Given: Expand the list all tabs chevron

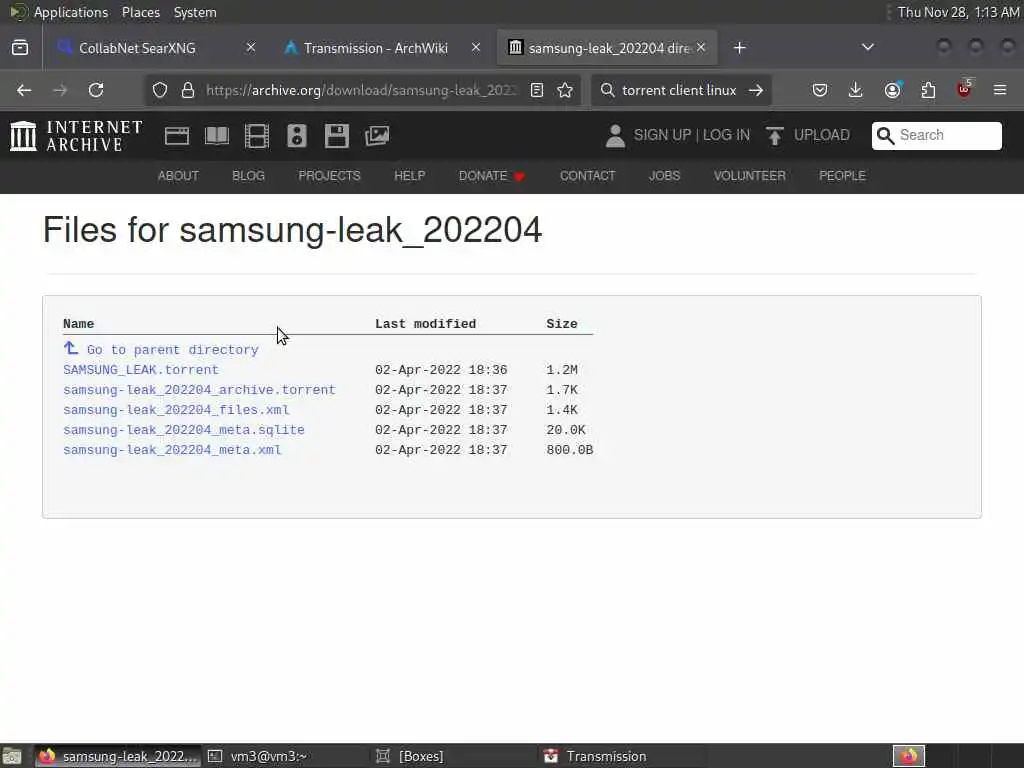Looking at the screenshot, I should coord(868,47).
